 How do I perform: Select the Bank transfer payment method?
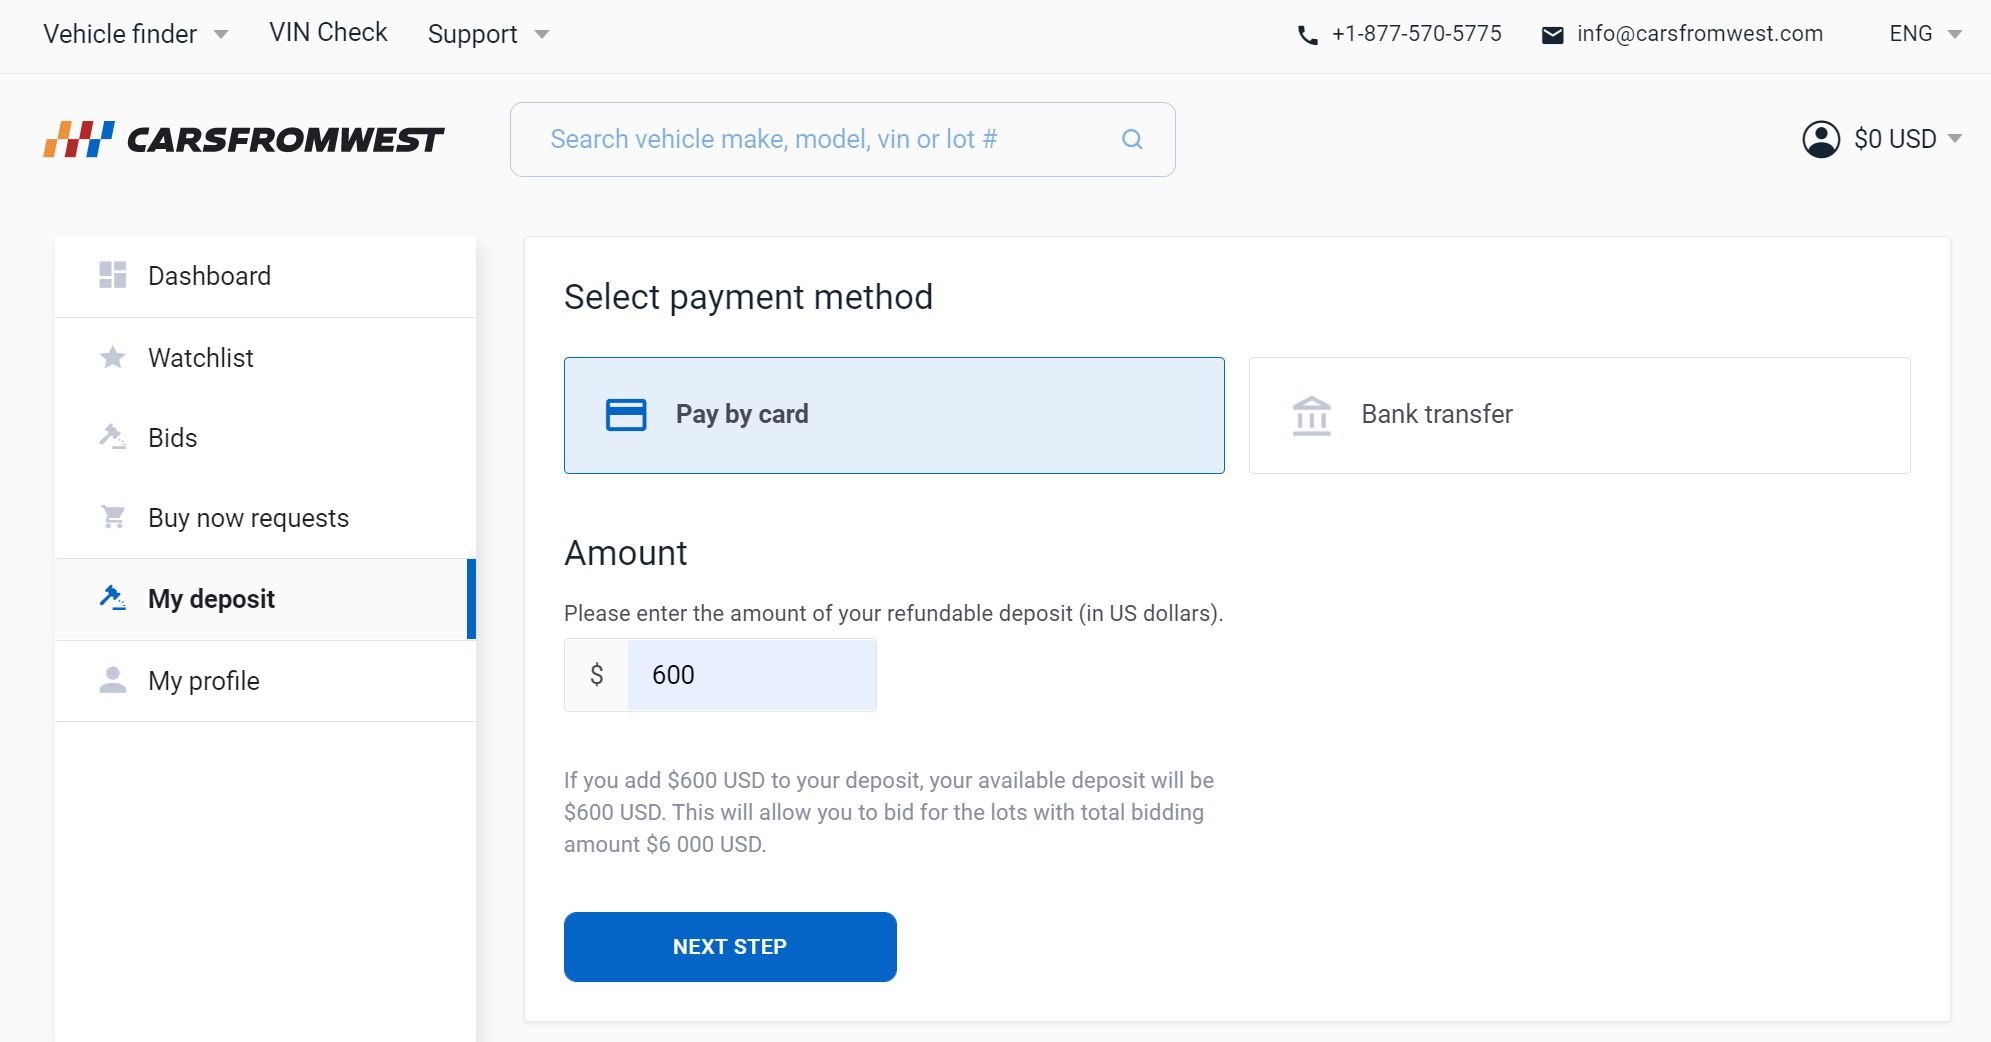click(1579, 415)
